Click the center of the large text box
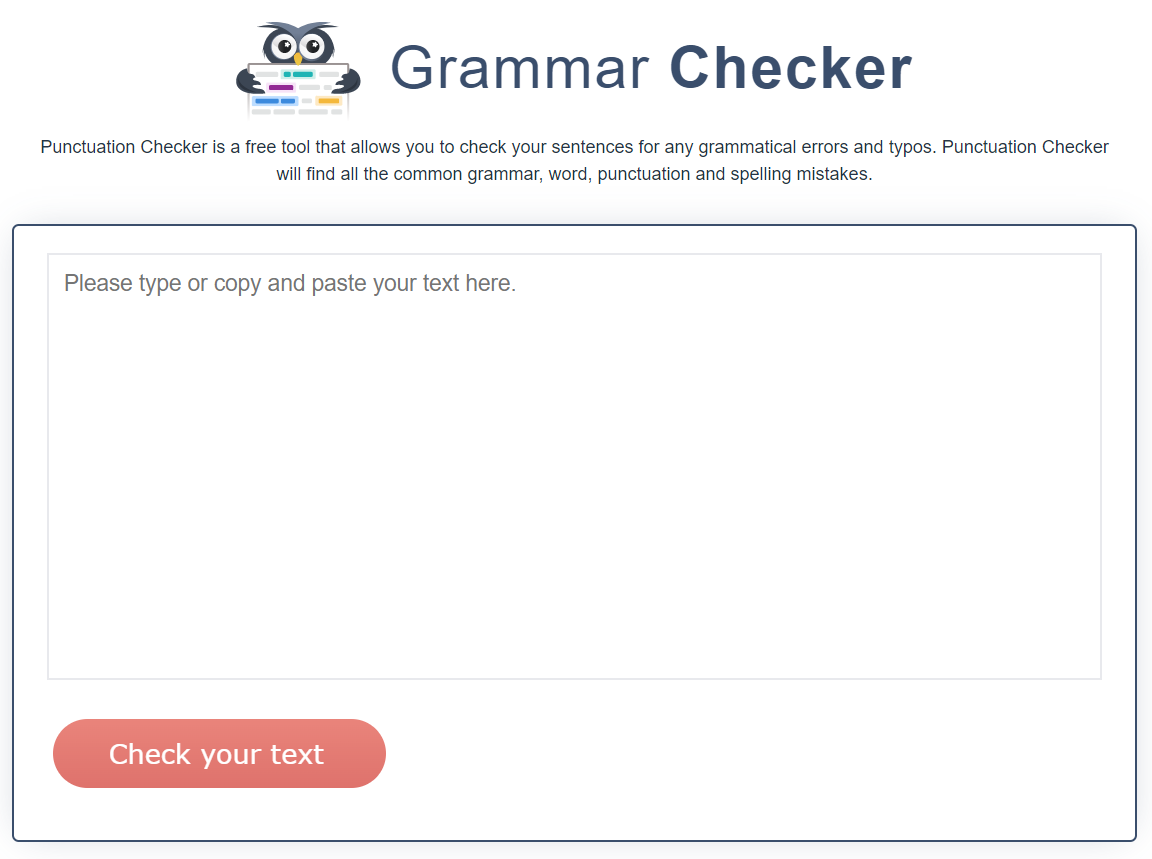 (574, 466)
